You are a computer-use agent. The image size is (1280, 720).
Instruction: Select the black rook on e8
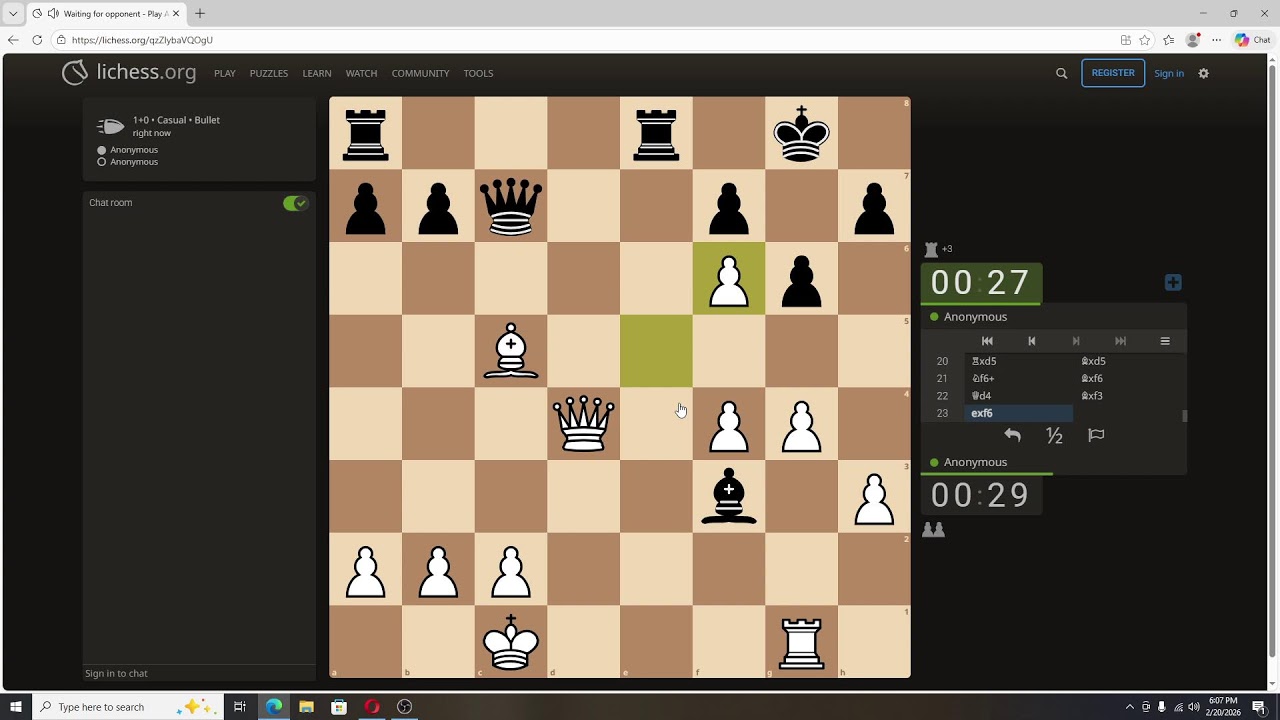click(x=656, y=133)
